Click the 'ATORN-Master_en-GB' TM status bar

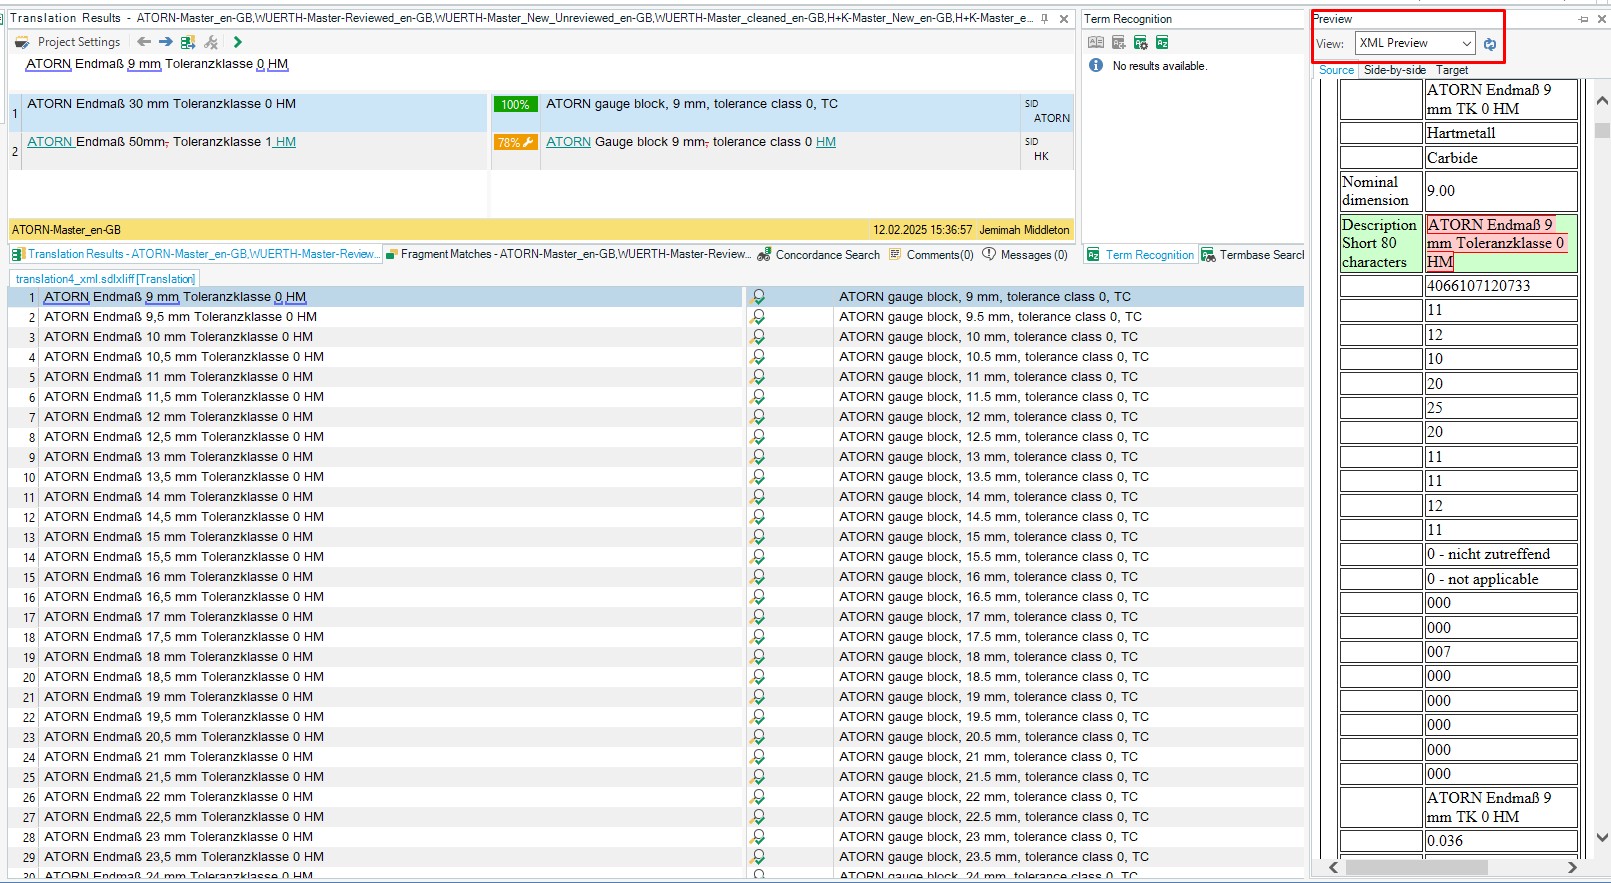point(541,230)
